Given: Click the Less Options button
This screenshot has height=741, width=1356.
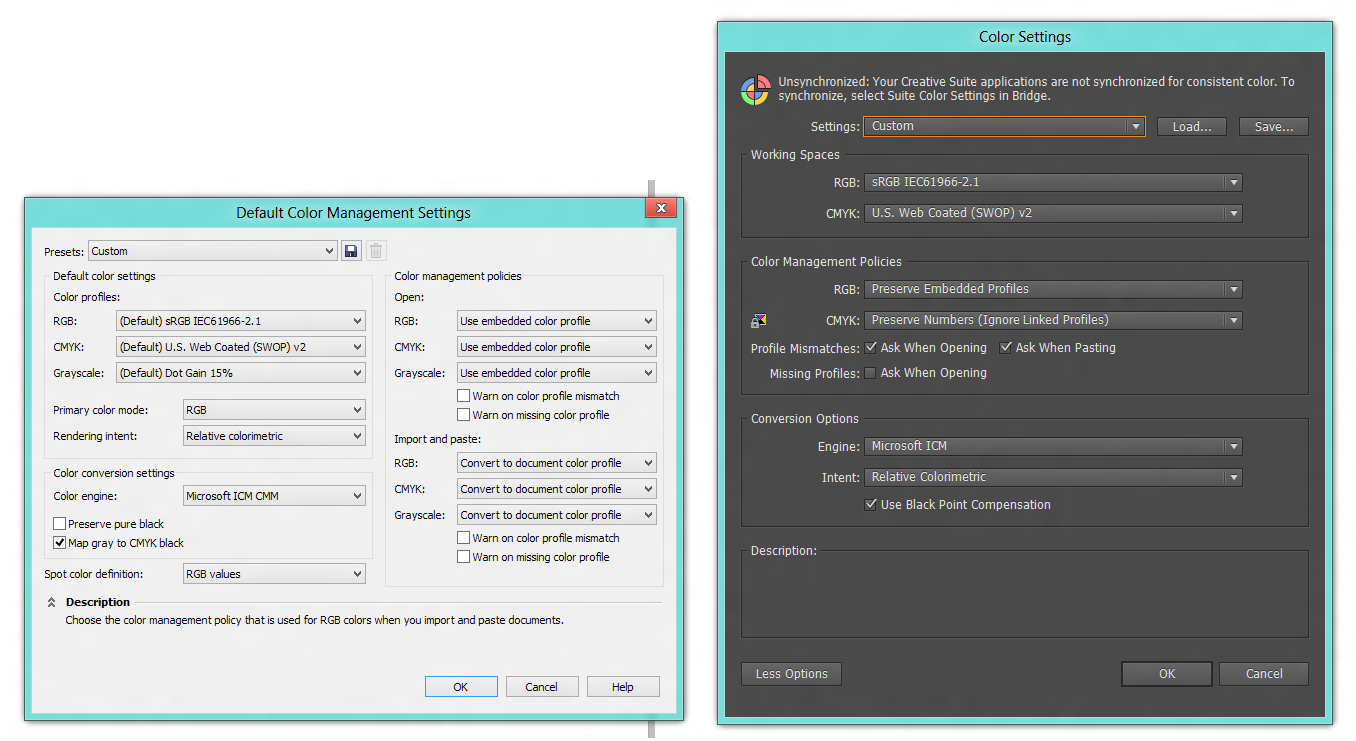Looking at the screenshot, I should click(x=792, y=674).
